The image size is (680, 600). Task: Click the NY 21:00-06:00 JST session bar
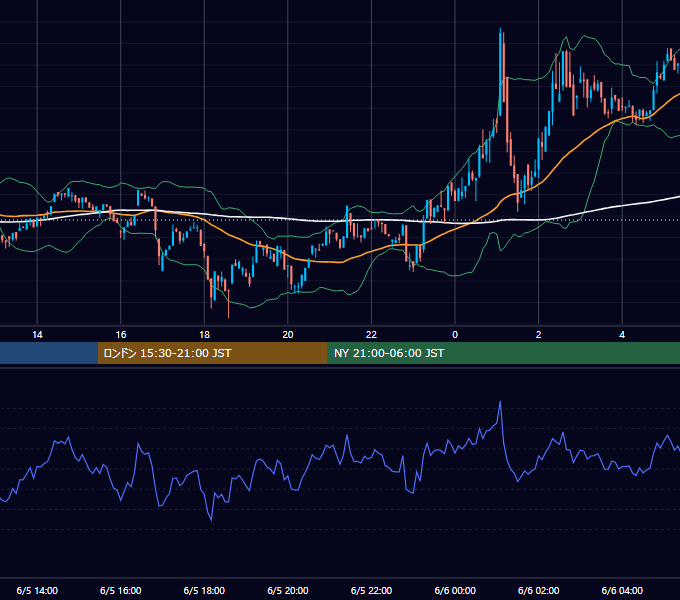click(503, 353)
